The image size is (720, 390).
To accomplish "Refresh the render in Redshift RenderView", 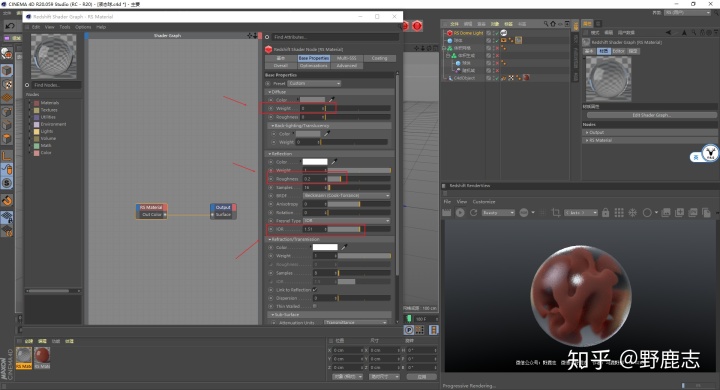I will [x=473, y=213].
